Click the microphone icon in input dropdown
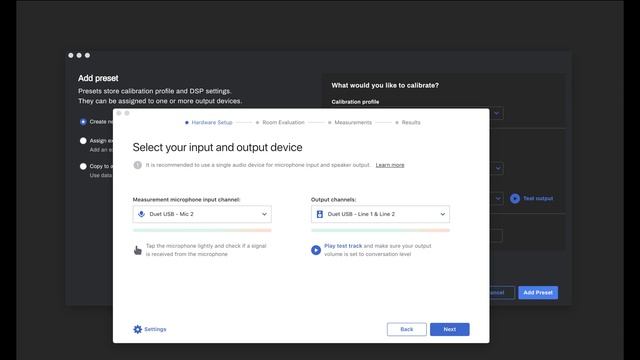The width and height of the screenshot is (640, 360). (141, 214)
